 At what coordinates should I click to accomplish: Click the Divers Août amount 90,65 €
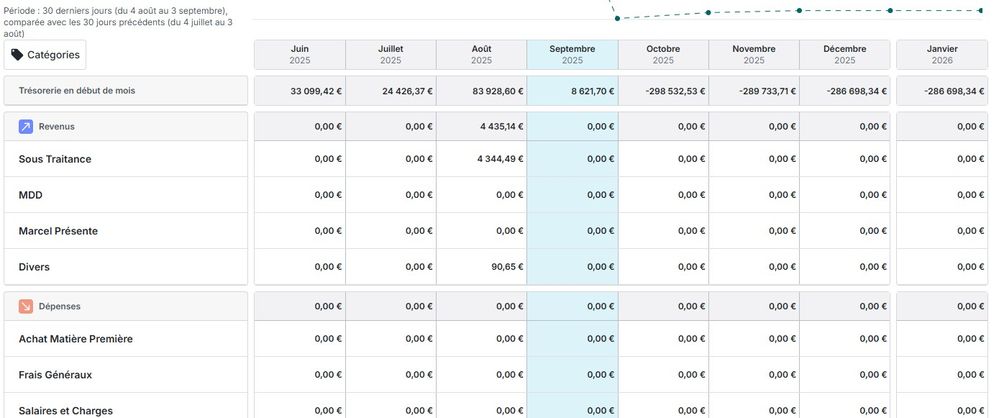click(507, 267)
